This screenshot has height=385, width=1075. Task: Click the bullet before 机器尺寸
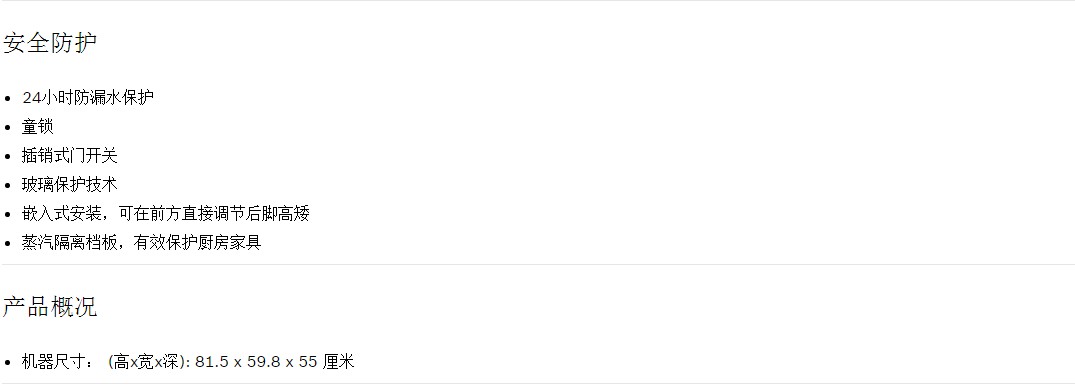coord(8,362)
